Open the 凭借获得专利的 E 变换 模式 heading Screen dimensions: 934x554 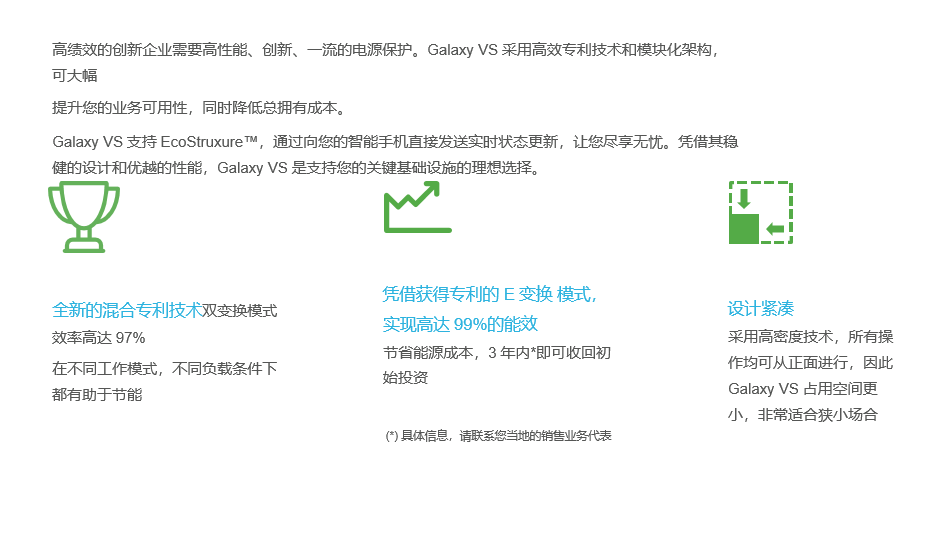(x=490, y=294)
